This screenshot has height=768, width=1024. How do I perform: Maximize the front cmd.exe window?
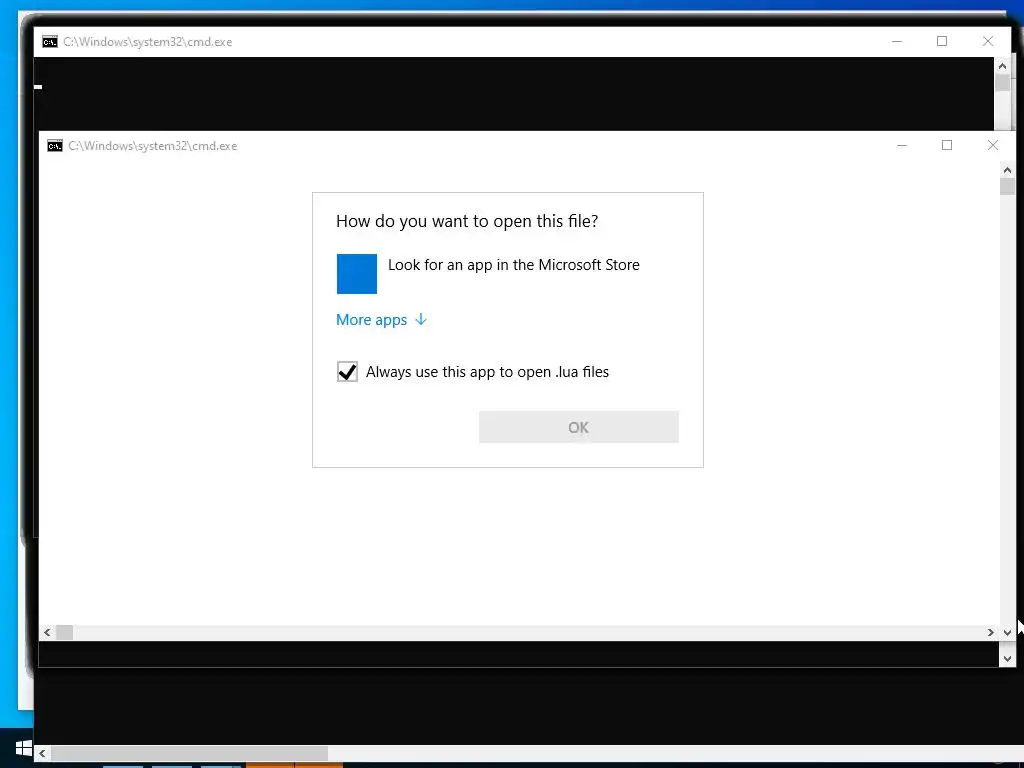[947, 145]
